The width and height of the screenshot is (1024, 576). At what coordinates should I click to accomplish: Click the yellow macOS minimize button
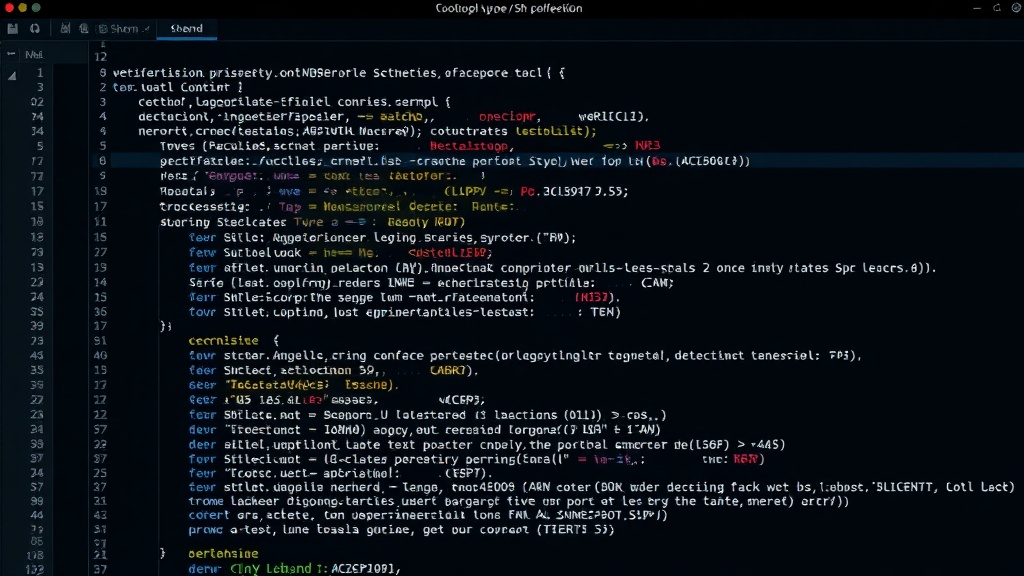click(x=22, y=8)
